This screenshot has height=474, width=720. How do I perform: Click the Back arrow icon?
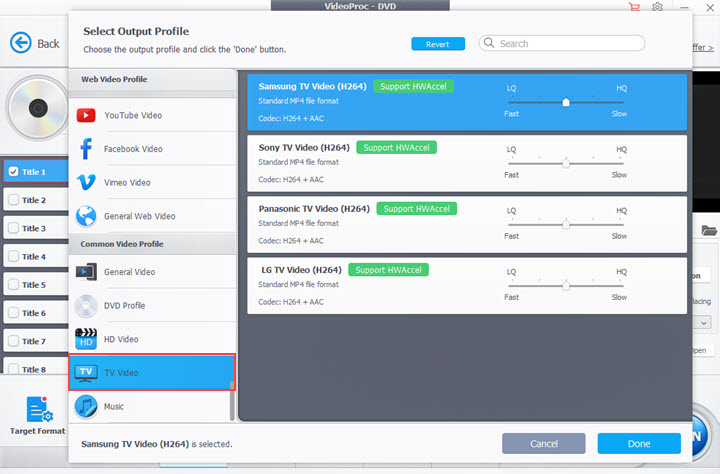pos(21,43)
